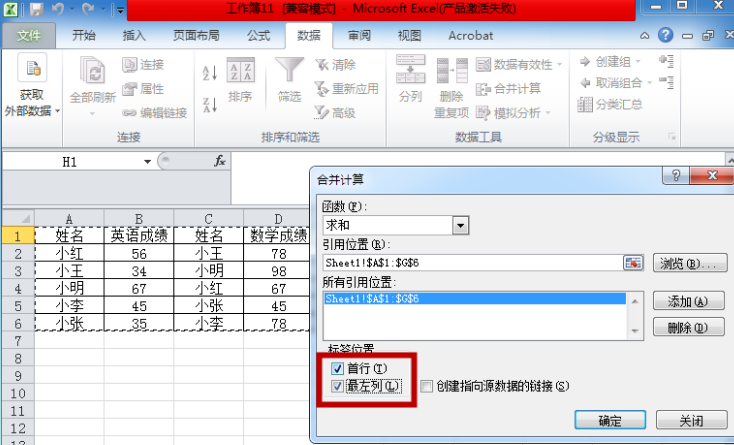Sort descending Z to A
The image size is (734, 445).
(210, 105)
